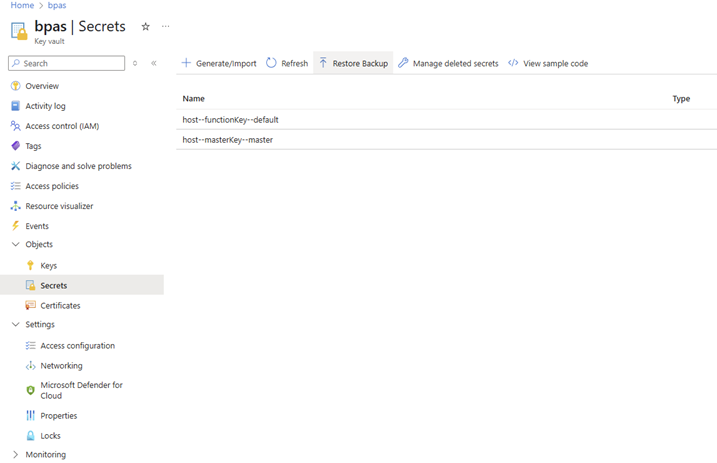This screenshot has width=717, height=463.
Task: Open the Certificates icon
Action: [30, 305]
